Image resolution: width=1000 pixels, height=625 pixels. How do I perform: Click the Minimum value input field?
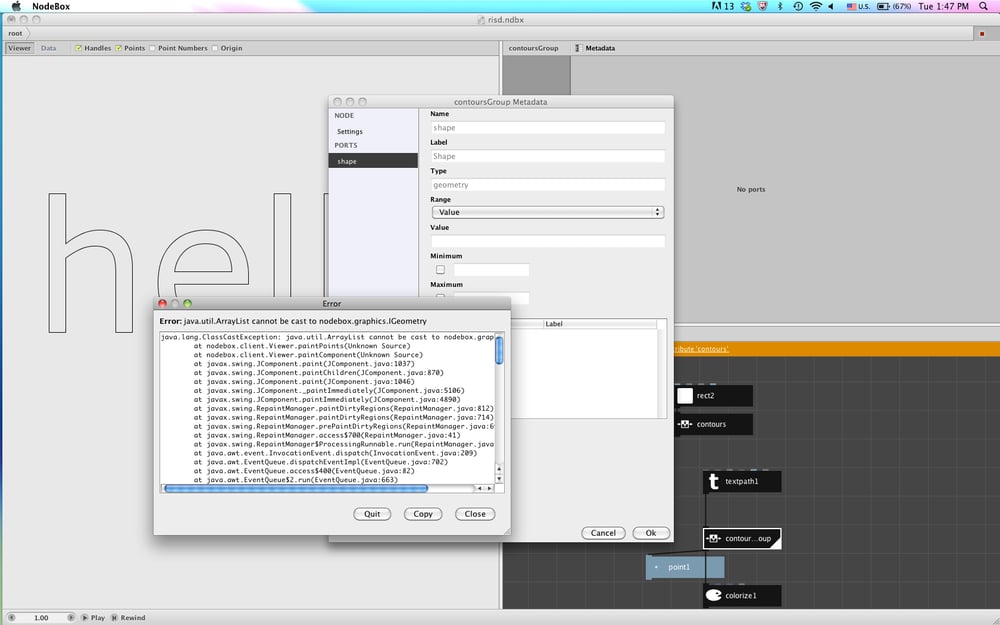(x=491, y=270)
